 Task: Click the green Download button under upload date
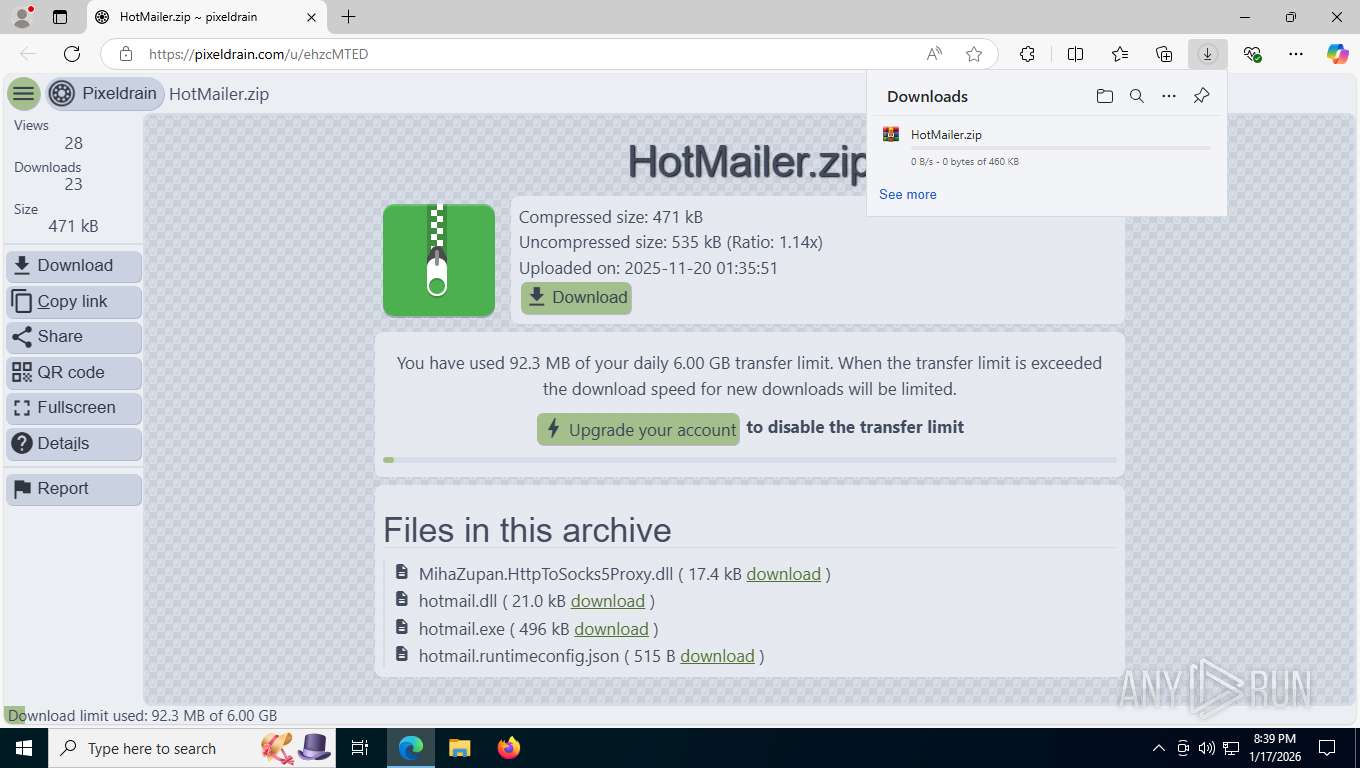click(576, 298)
